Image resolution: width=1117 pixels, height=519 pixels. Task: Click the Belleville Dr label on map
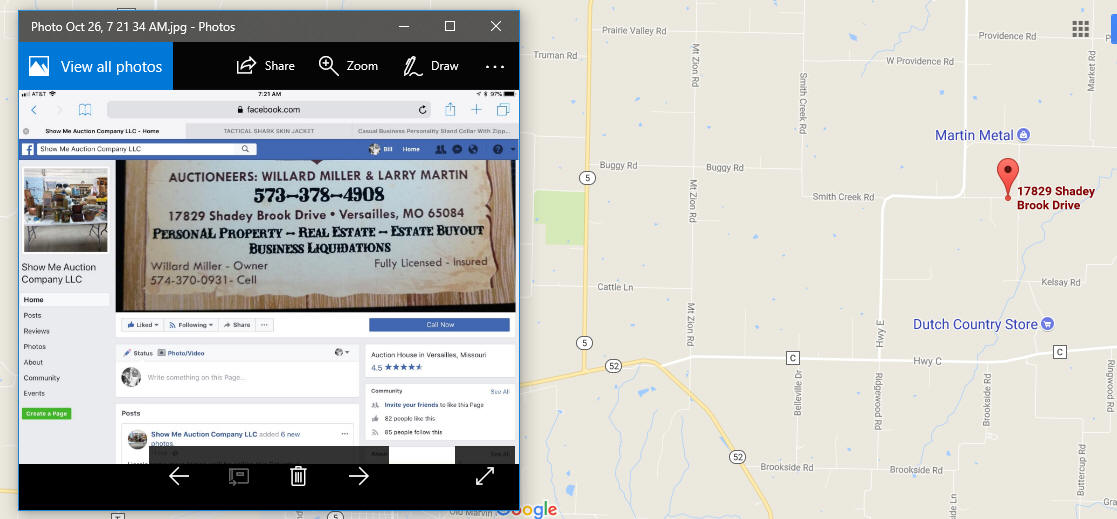pyautogui.click(x=799, y=395)
